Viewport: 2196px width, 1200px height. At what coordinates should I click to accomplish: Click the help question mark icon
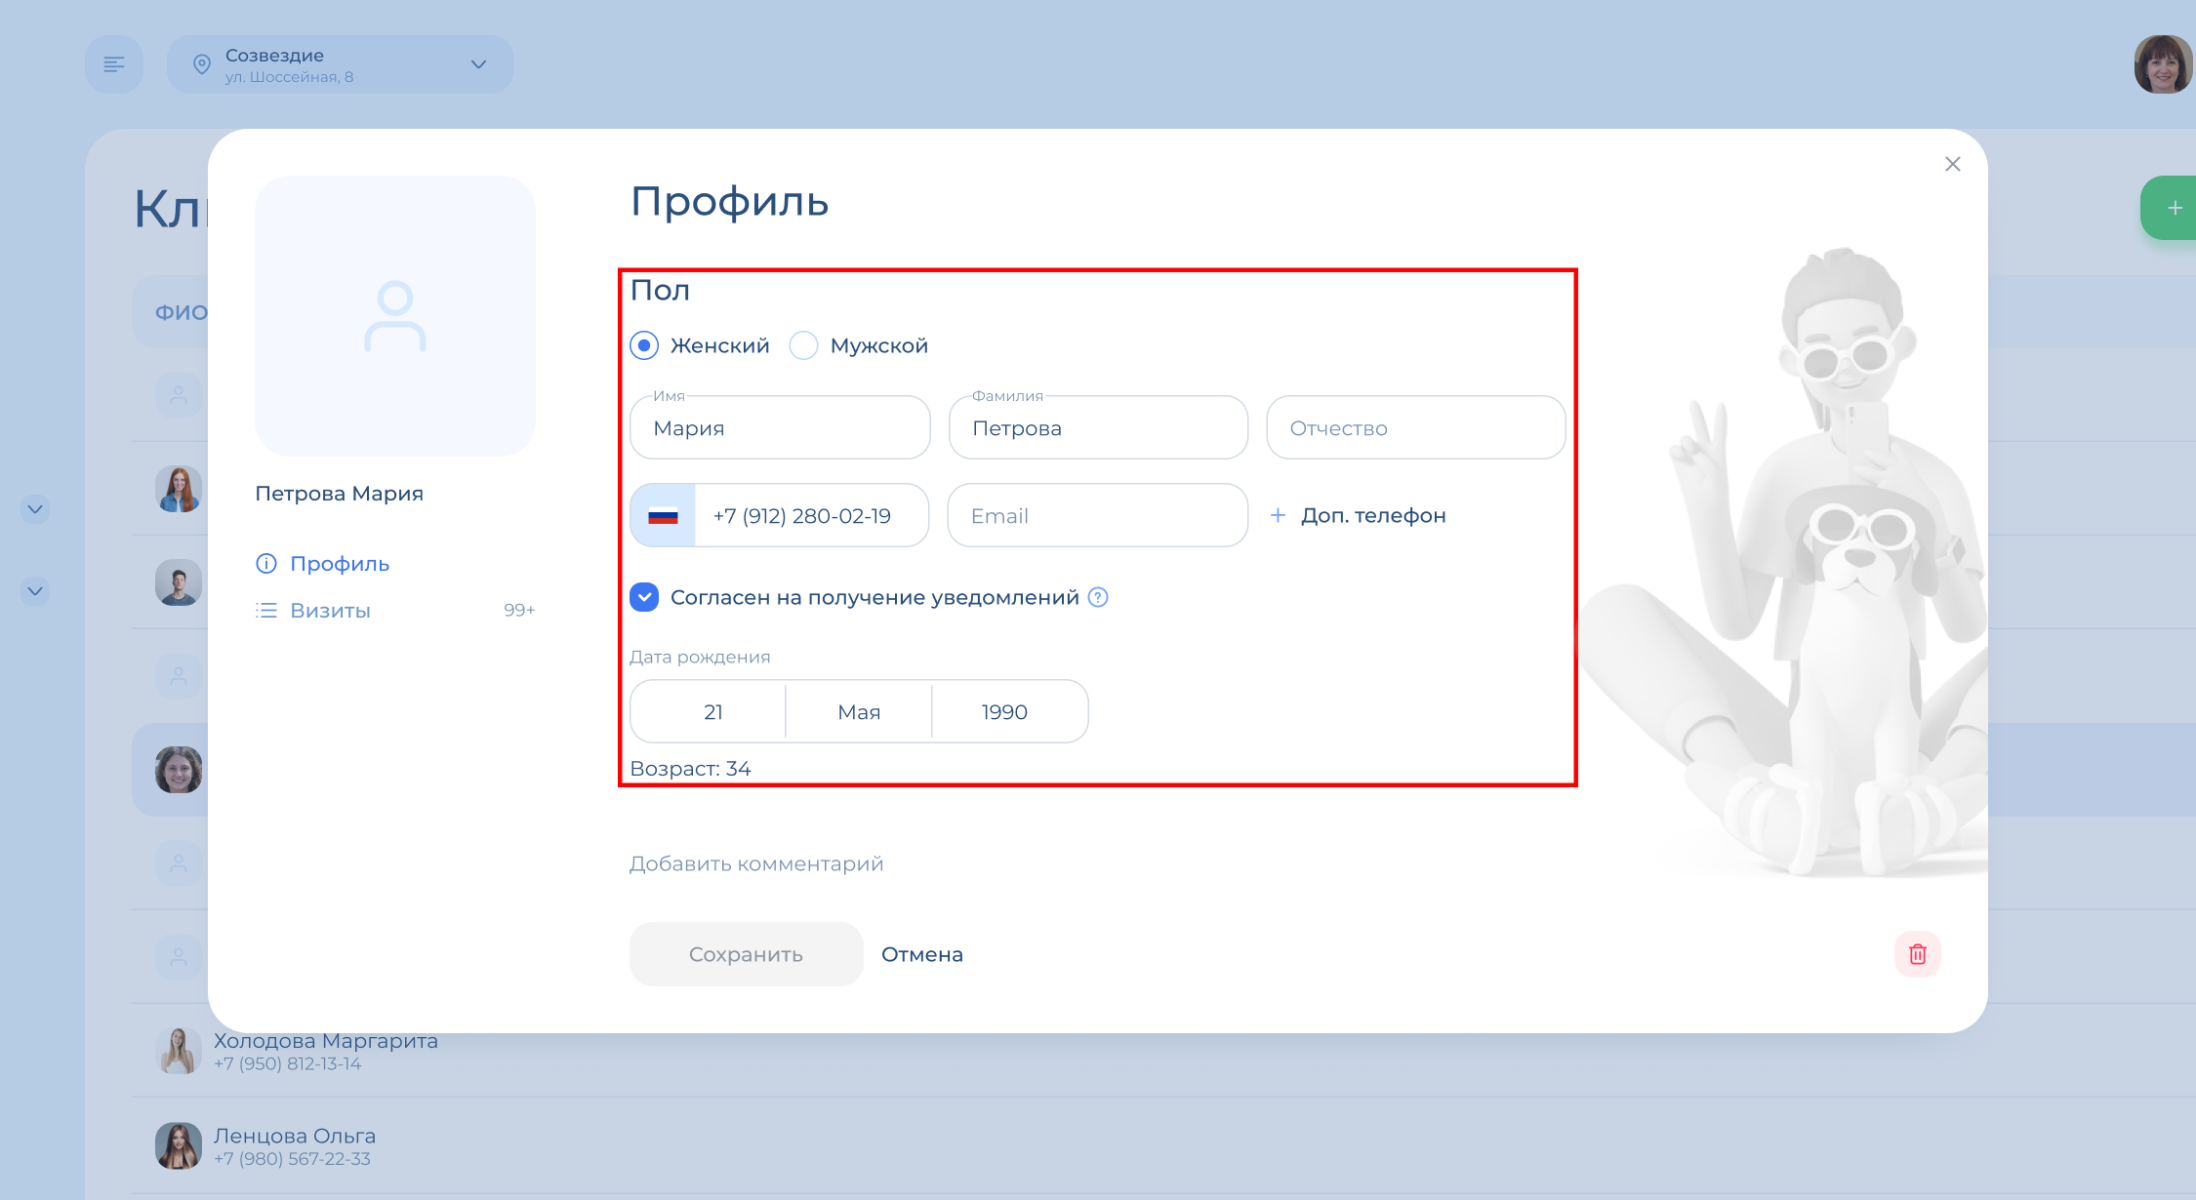coord(1098,597)
